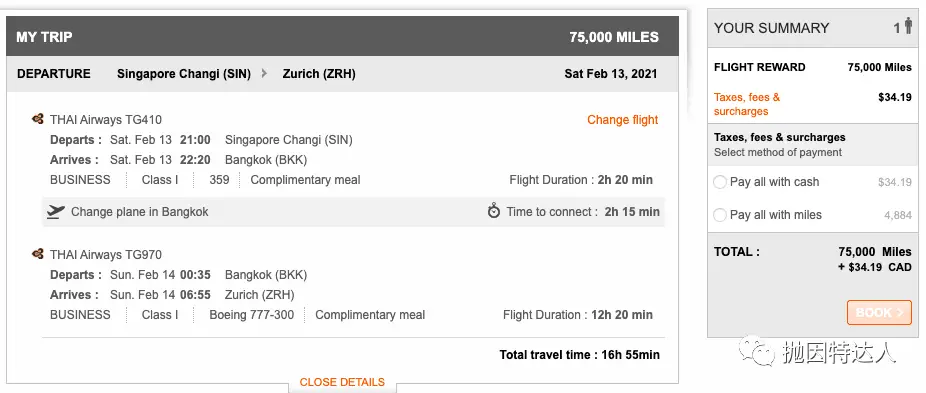Click the MY TRIP header bar

click(342, 37)
